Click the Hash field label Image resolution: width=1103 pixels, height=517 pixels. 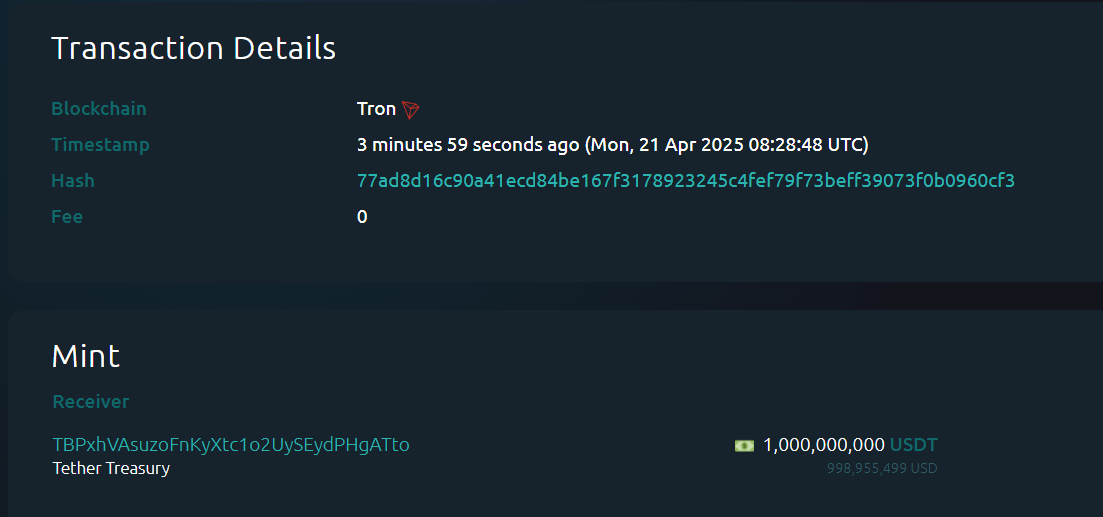pos(73,181)
